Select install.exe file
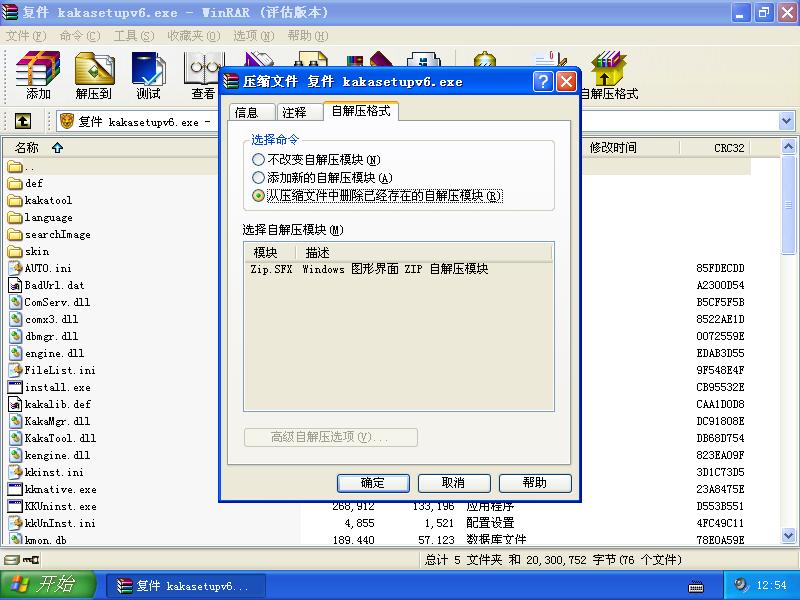 coord(49,387)
